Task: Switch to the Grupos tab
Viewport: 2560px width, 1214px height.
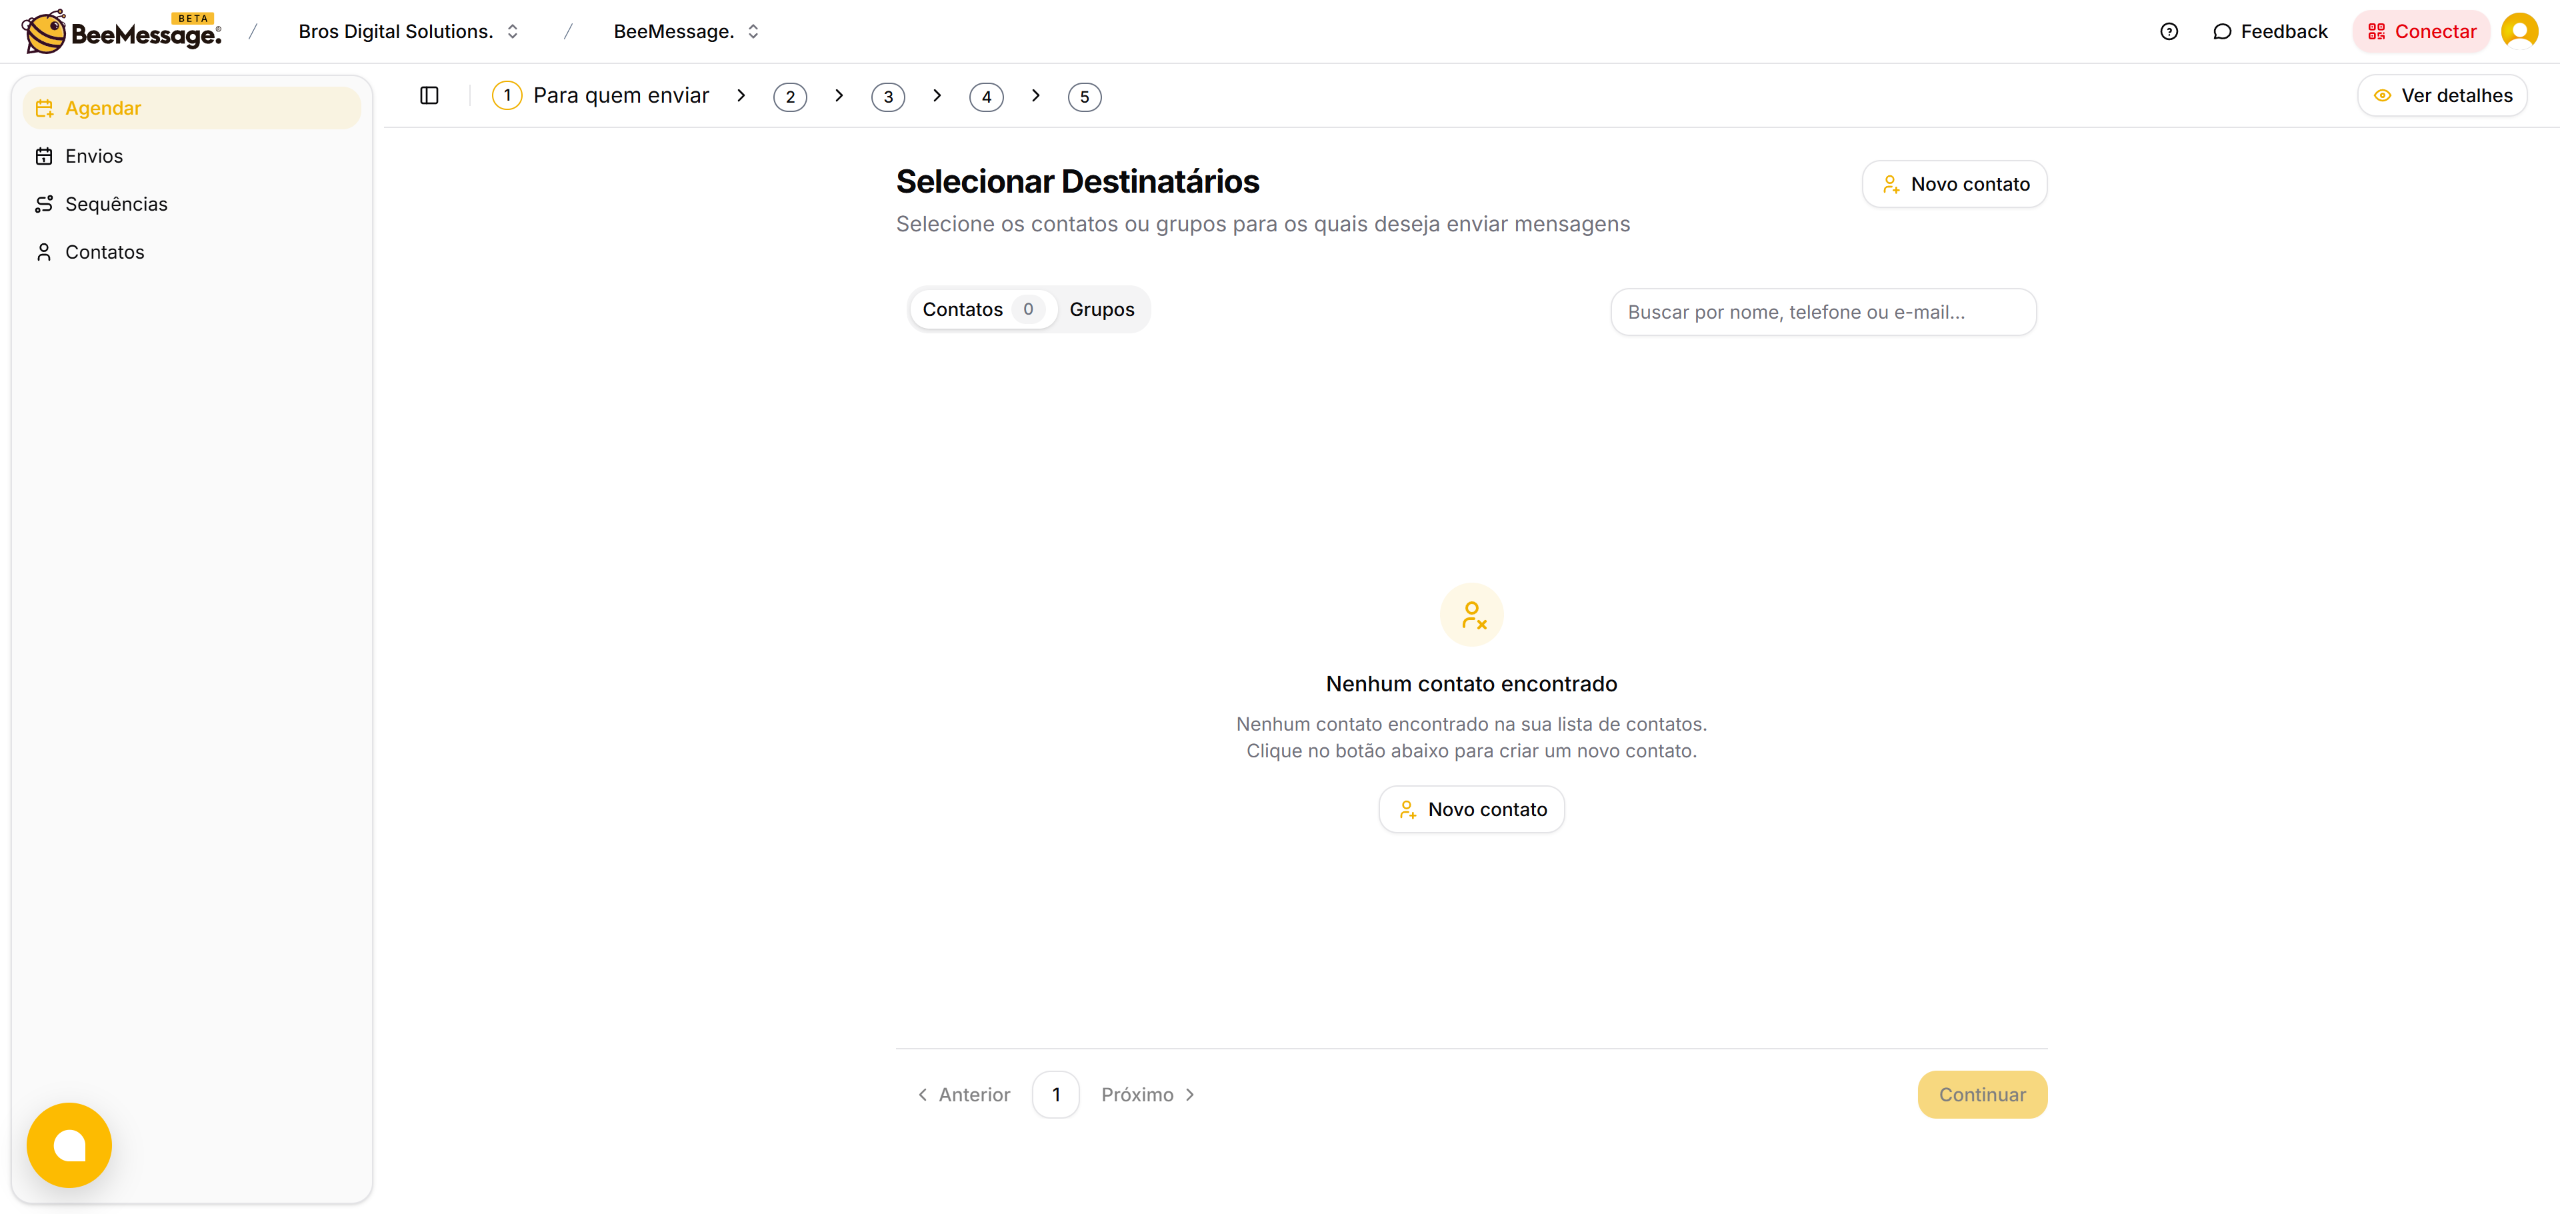Action: (1101, 309)
